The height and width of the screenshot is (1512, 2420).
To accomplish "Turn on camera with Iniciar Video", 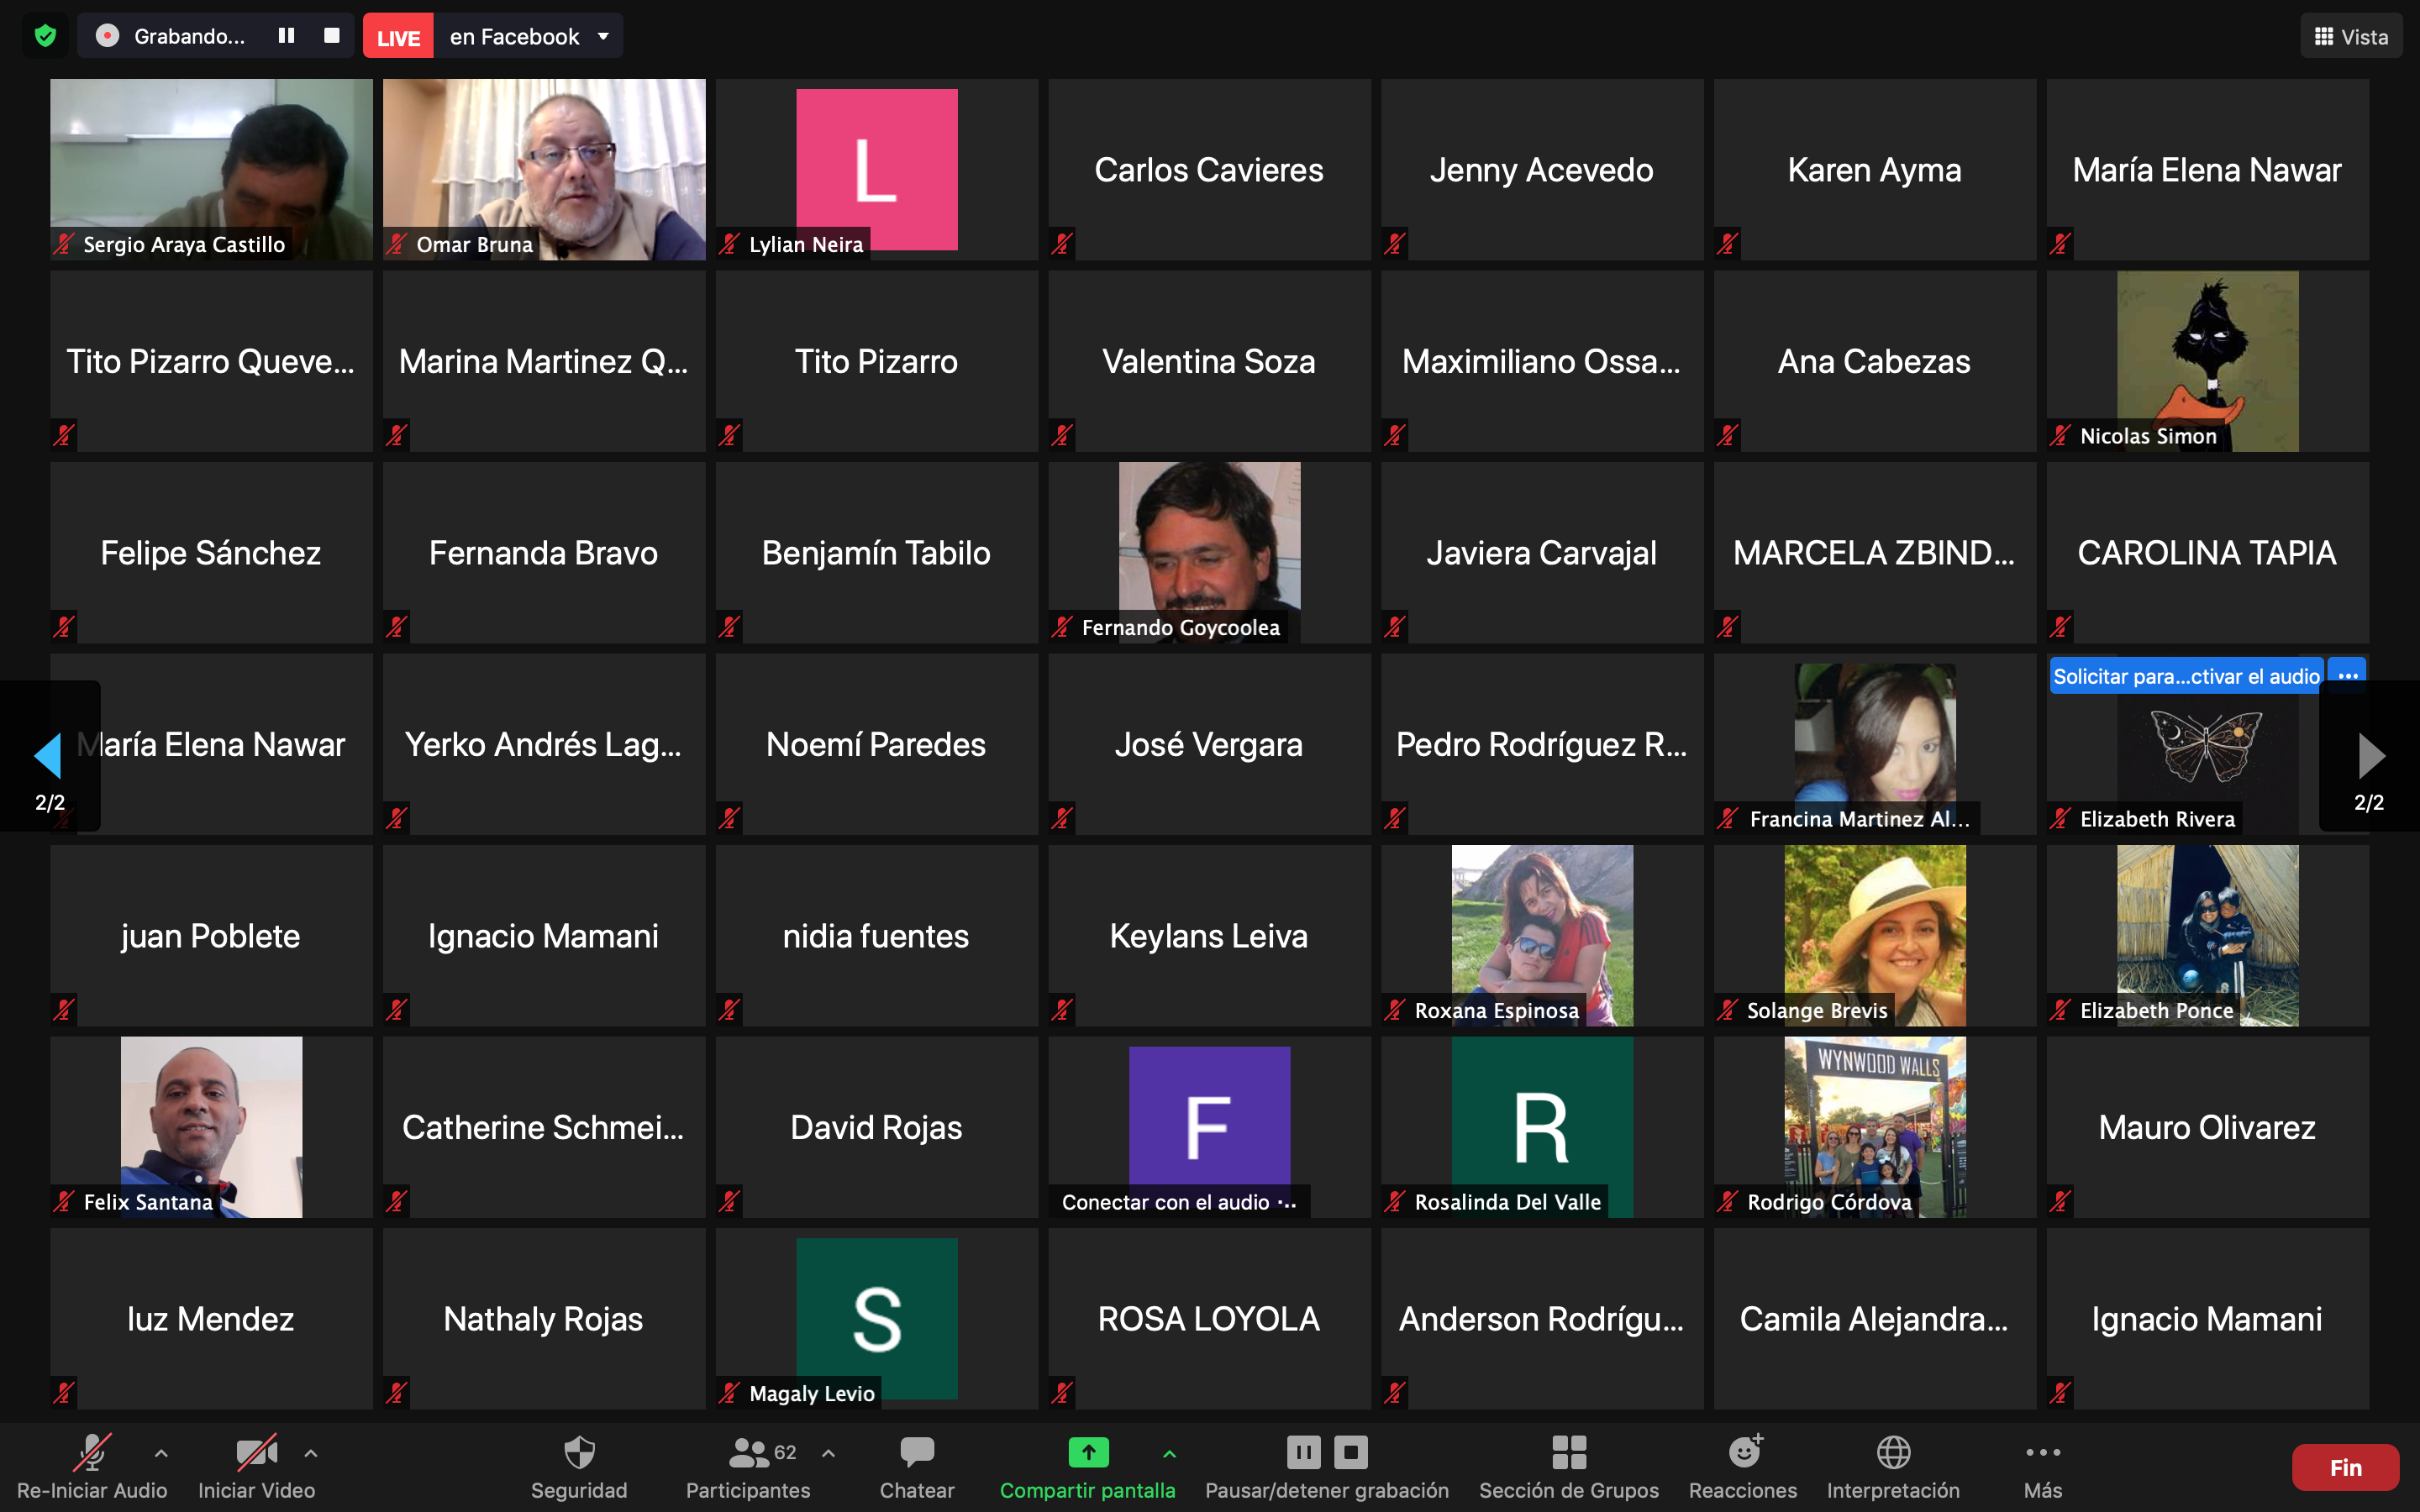I will pos(256,1453).
